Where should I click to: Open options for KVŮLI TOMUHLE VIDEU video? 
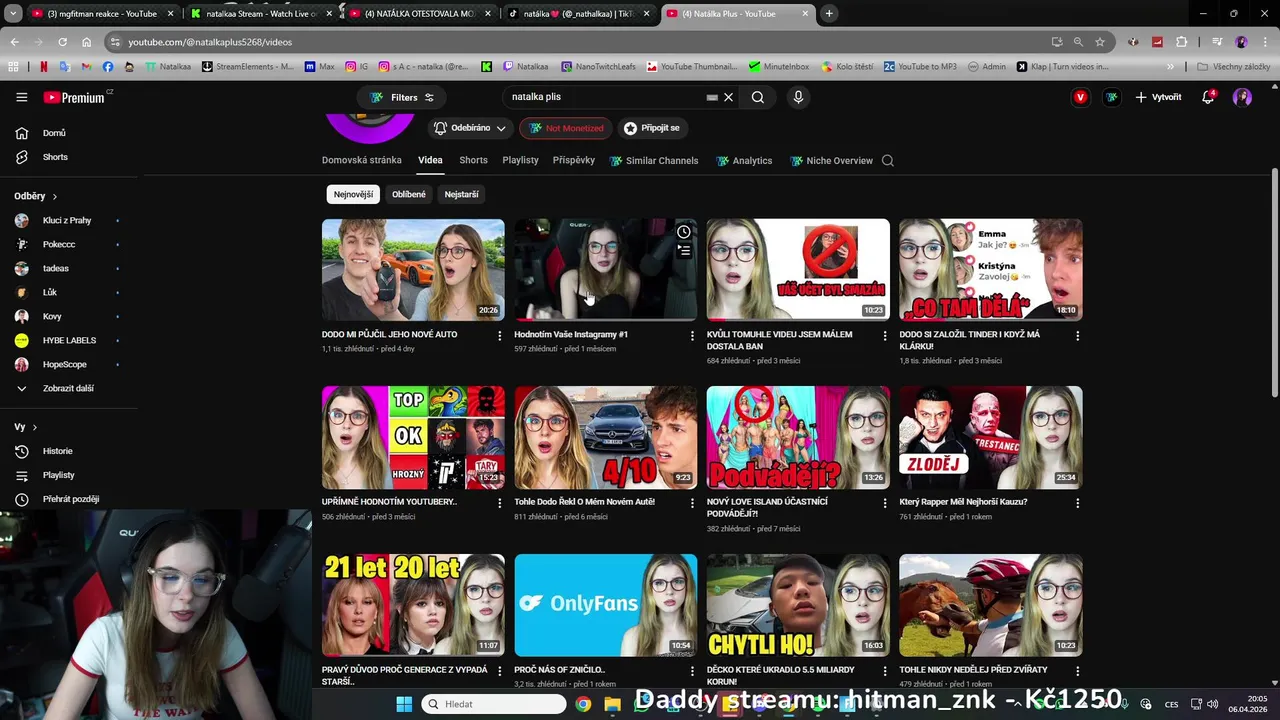884,336
